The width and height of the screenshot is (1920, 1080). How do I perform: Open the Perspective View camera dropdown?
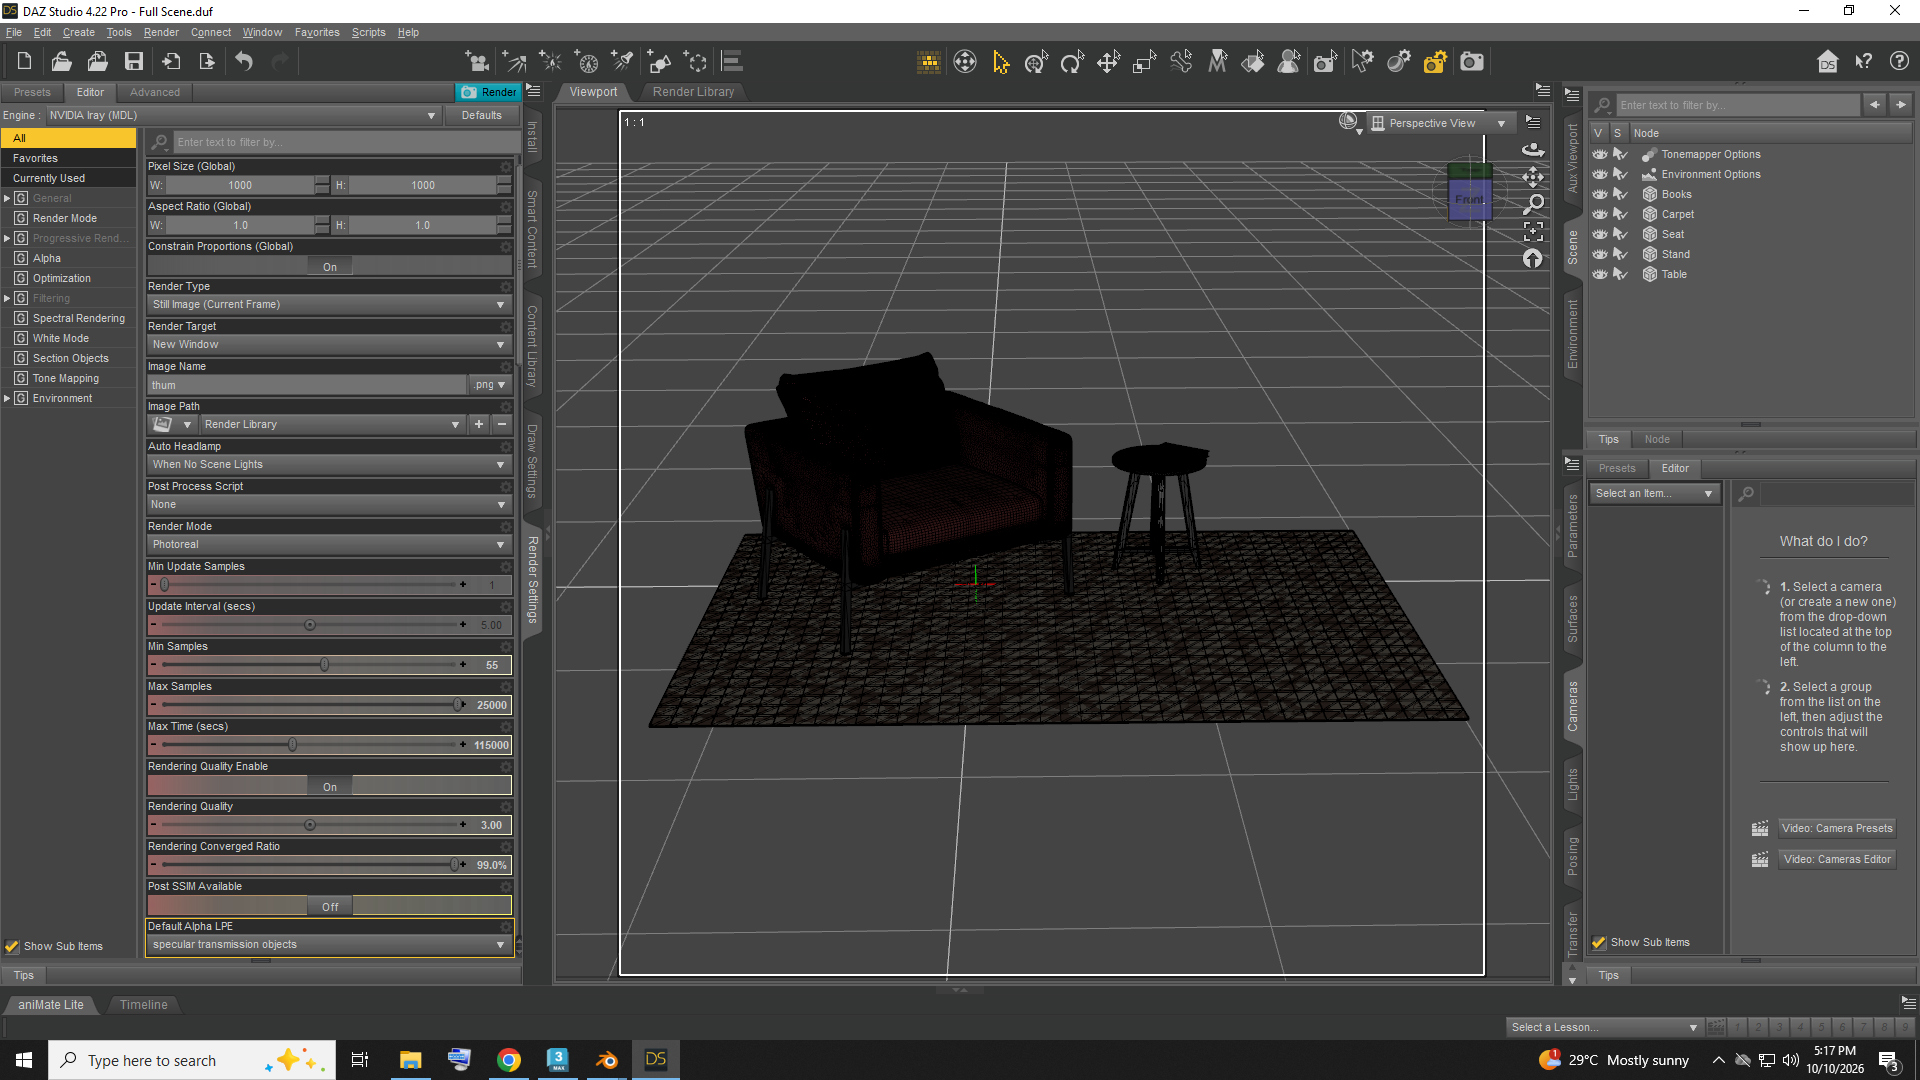(1440, 123)
